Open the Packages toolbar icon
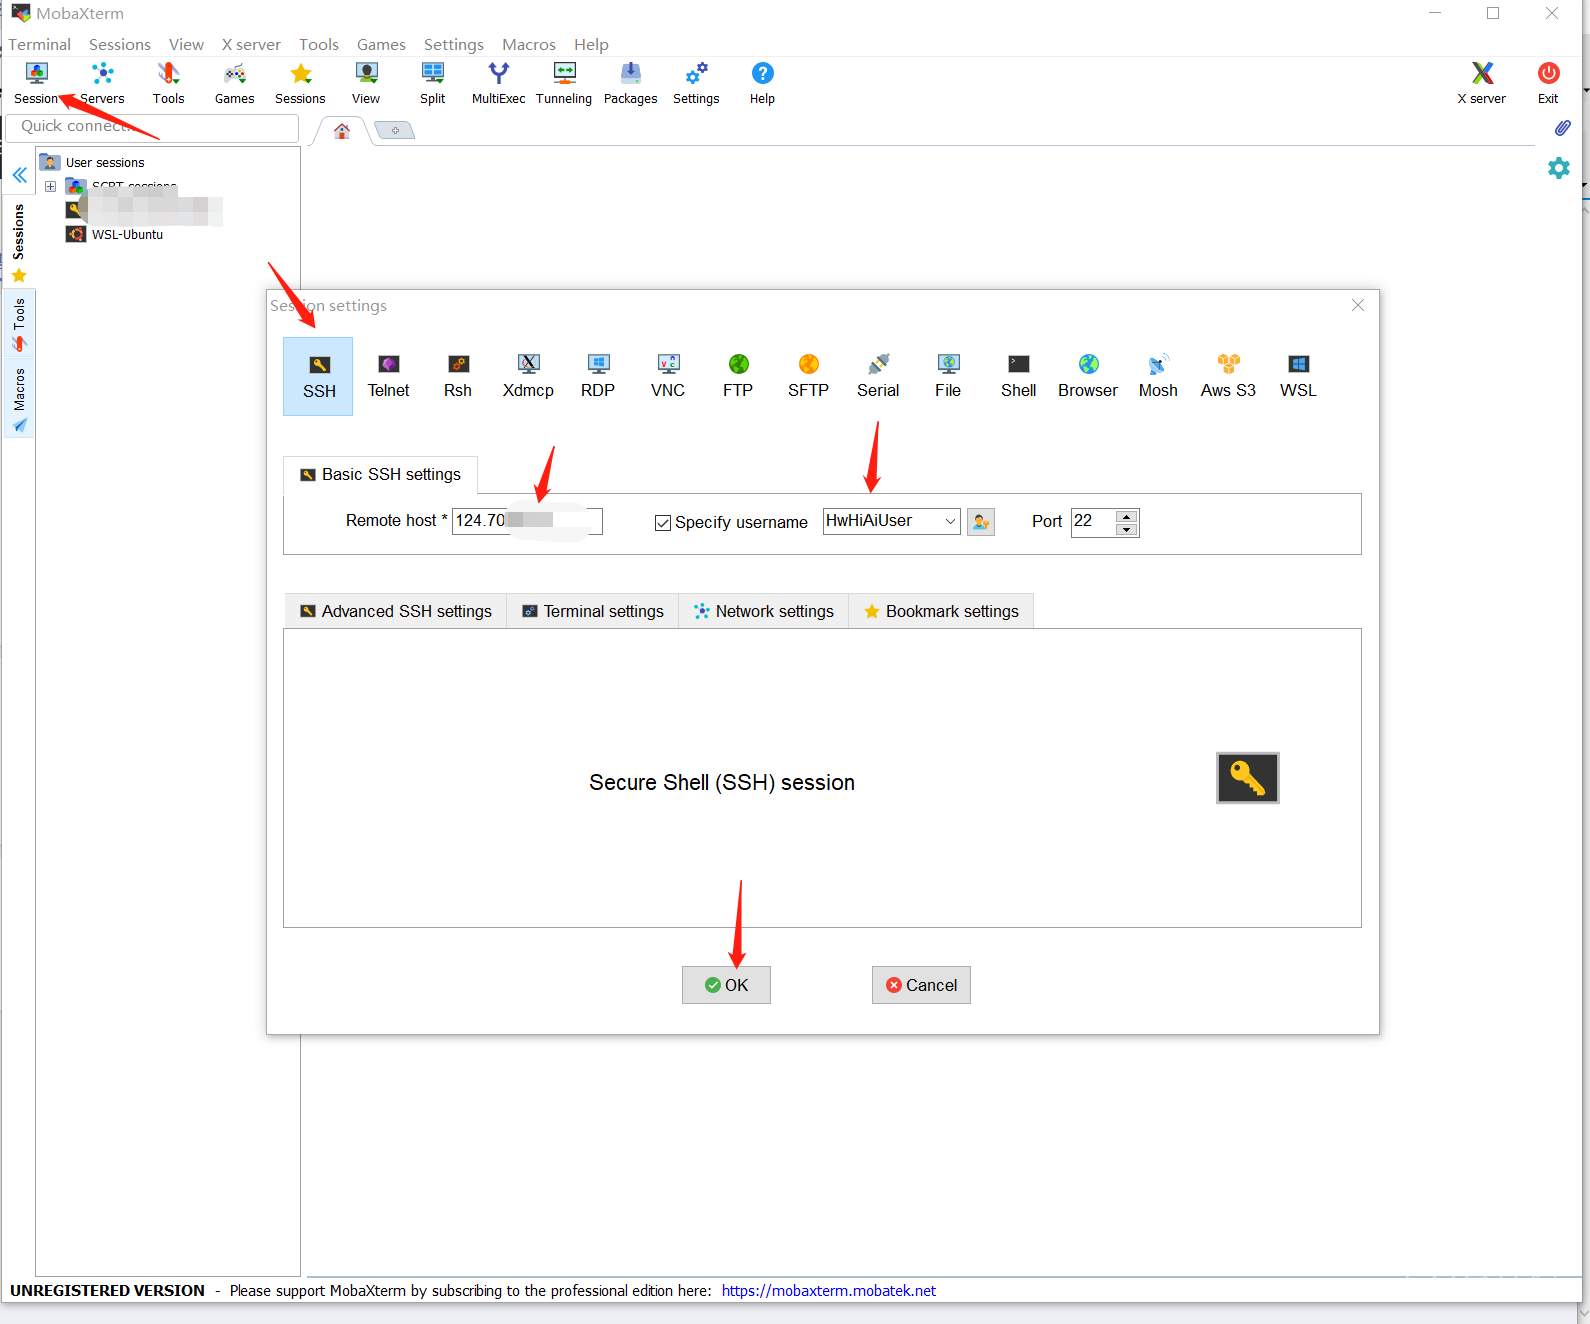Screen dimensions: 1590x1324 630,83
